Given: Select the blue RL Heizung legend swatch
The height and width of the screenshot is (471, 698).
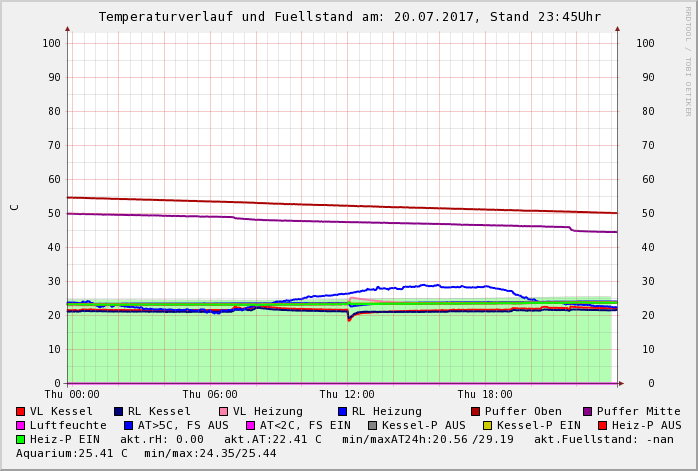Looking at the screenshot, I should click(x=342, y=412).
